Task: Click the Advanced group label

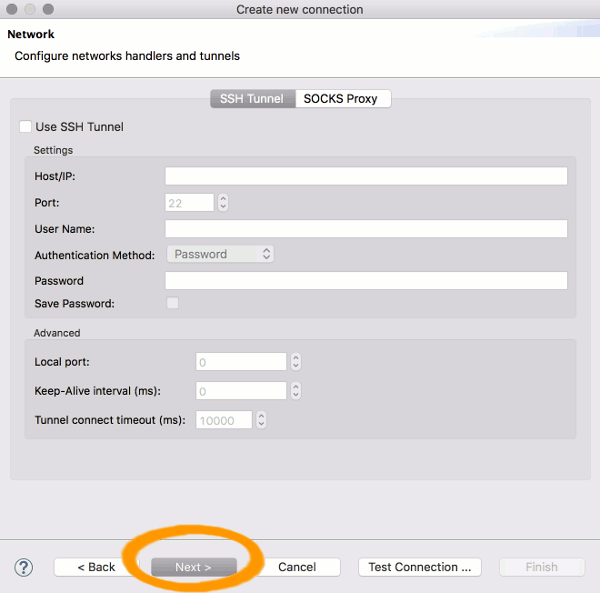Action: [x=57, y=333]
